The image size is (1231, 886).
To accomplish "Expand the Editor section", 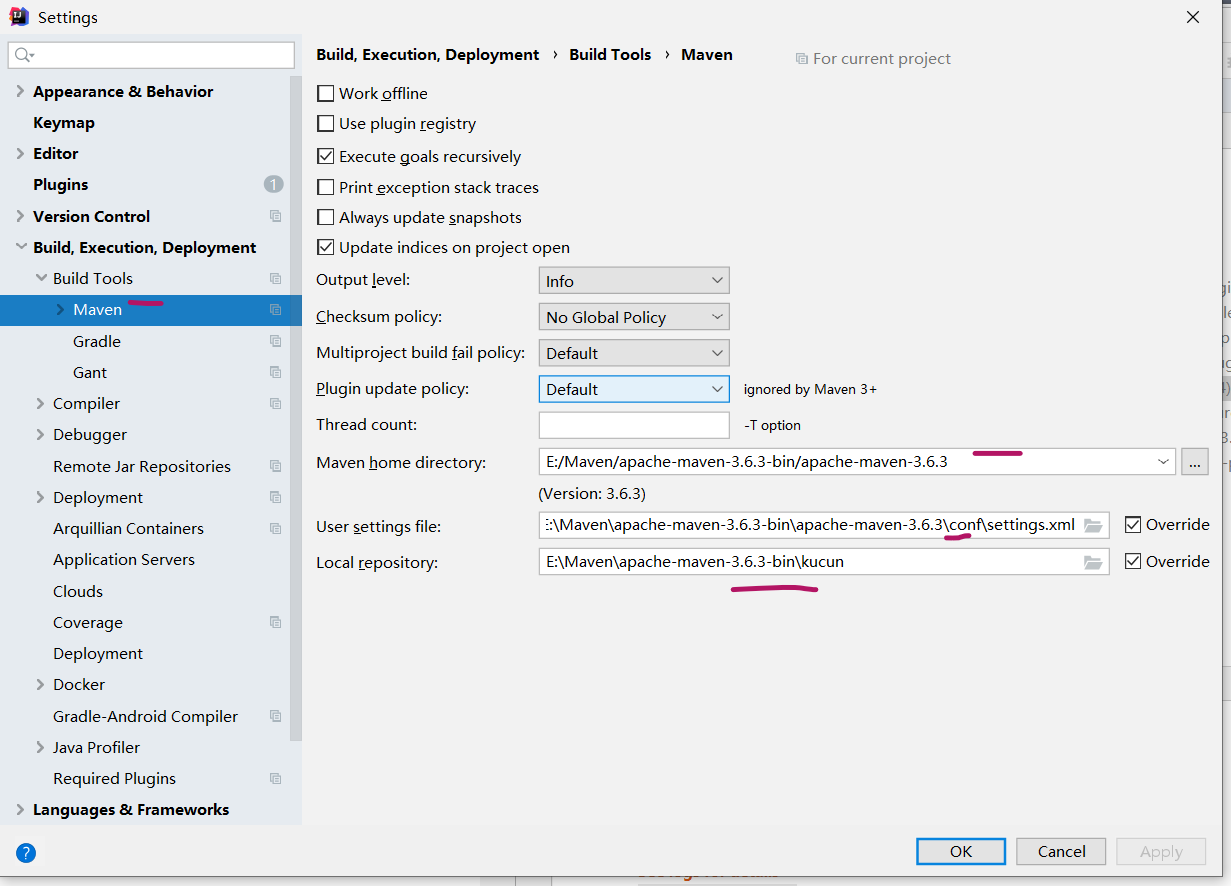I will pos(20,153).
